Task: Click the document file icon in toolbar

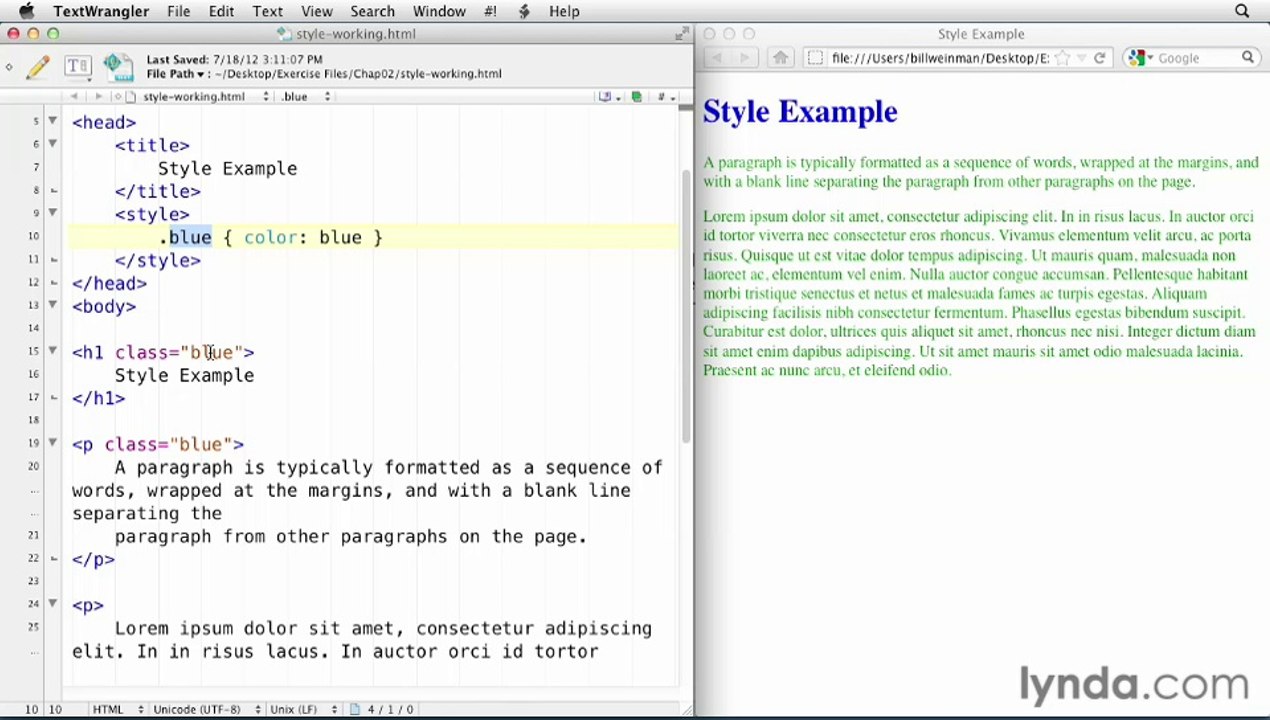Action: point(117,66)
